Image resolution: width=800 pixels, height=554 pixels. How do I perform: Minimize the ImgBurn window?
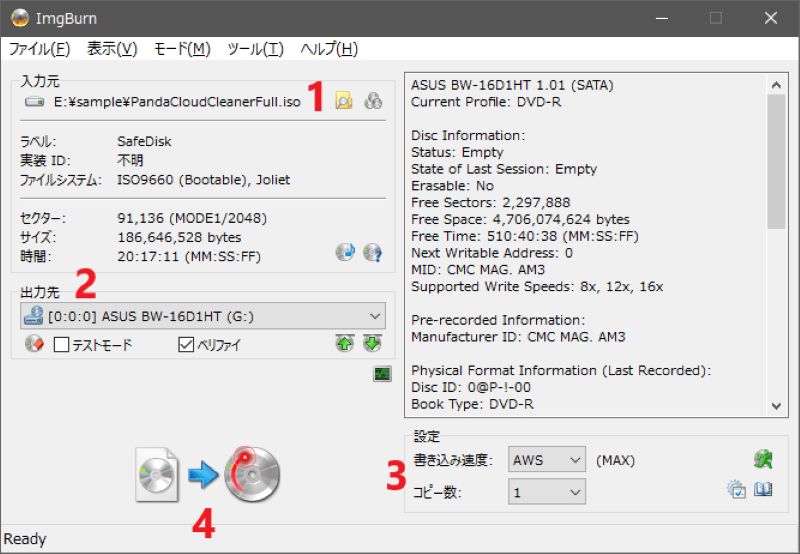point(662,18)
